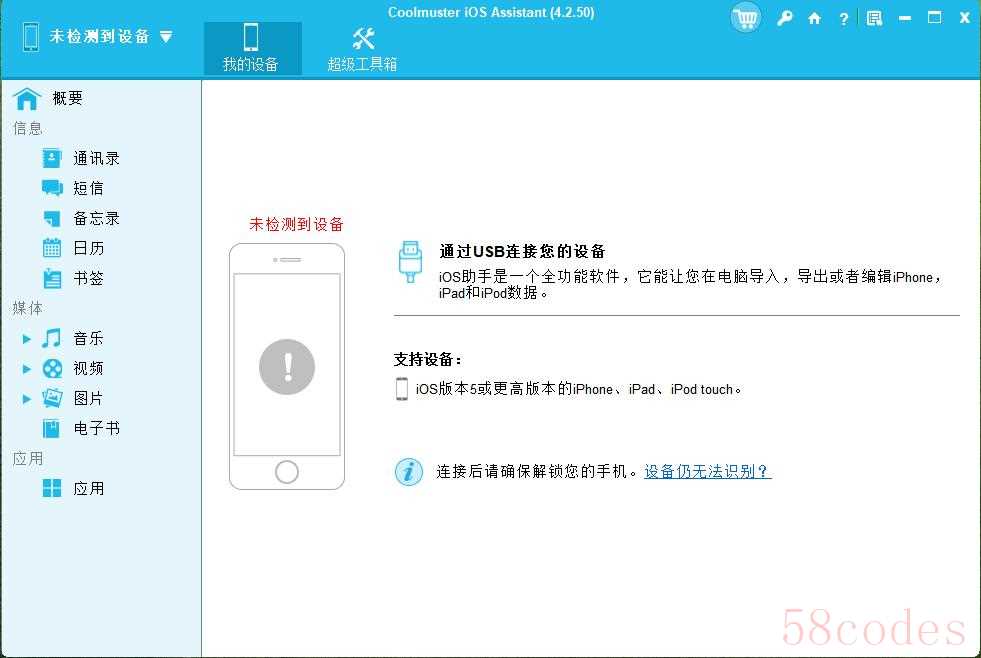The width and height of the screenshot is (981, 658).
Task: Click the calendar grid icon
Action: point(52,248)
